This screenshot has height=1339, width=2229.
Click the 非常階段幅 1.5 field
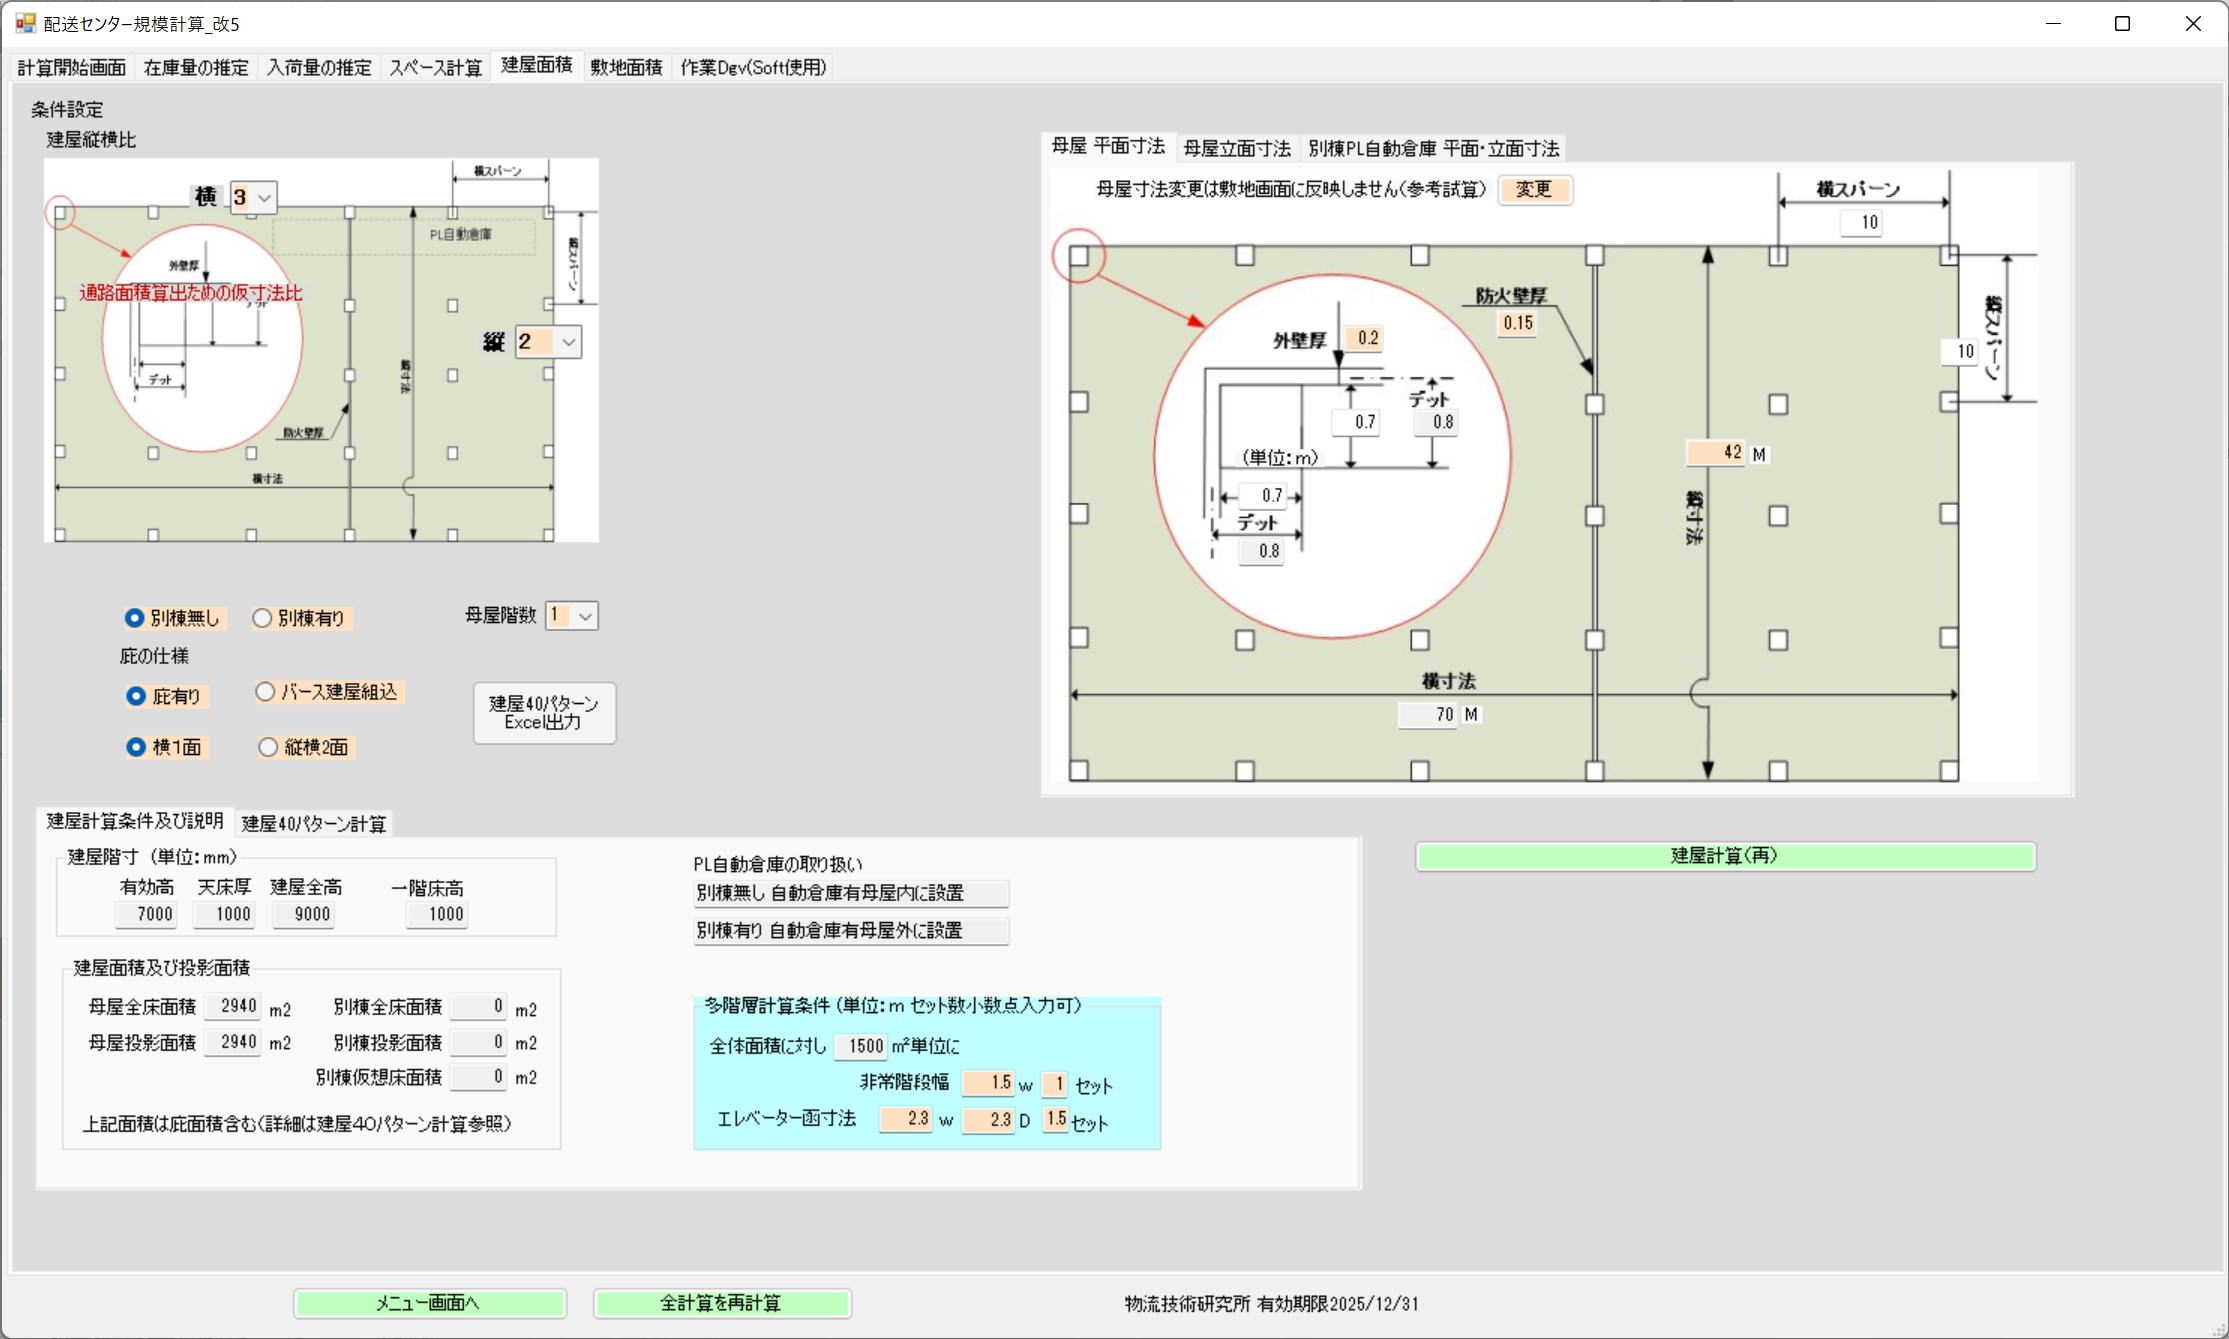(x=989, y=1083)
